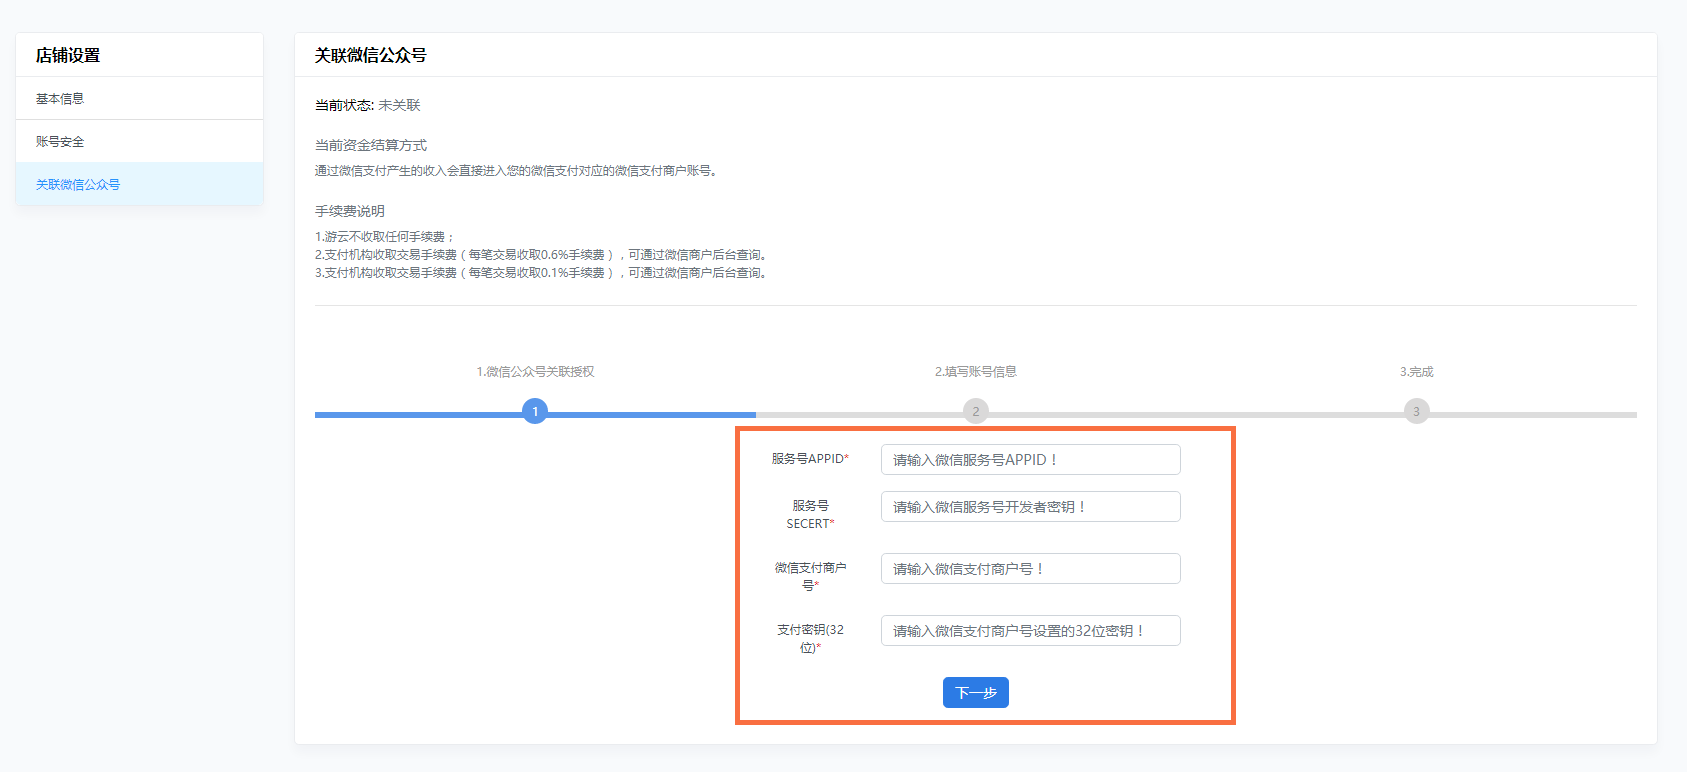Click the 服务号 SECERT* field label
The height and width of the screenshot is (772, 1687).
point(810,515)
